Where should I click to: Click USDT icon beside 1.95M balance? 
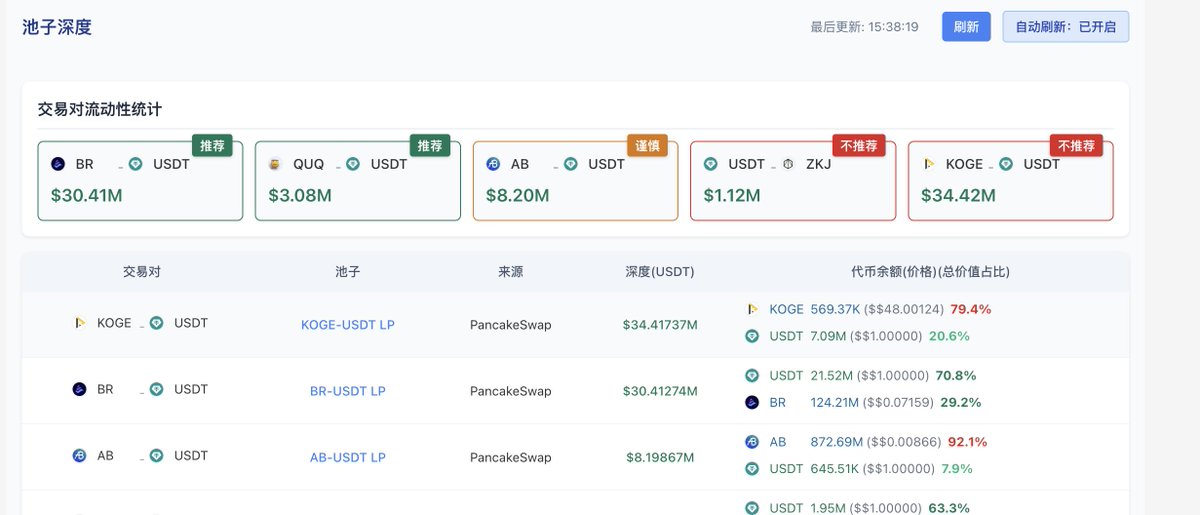coord(752,508)
